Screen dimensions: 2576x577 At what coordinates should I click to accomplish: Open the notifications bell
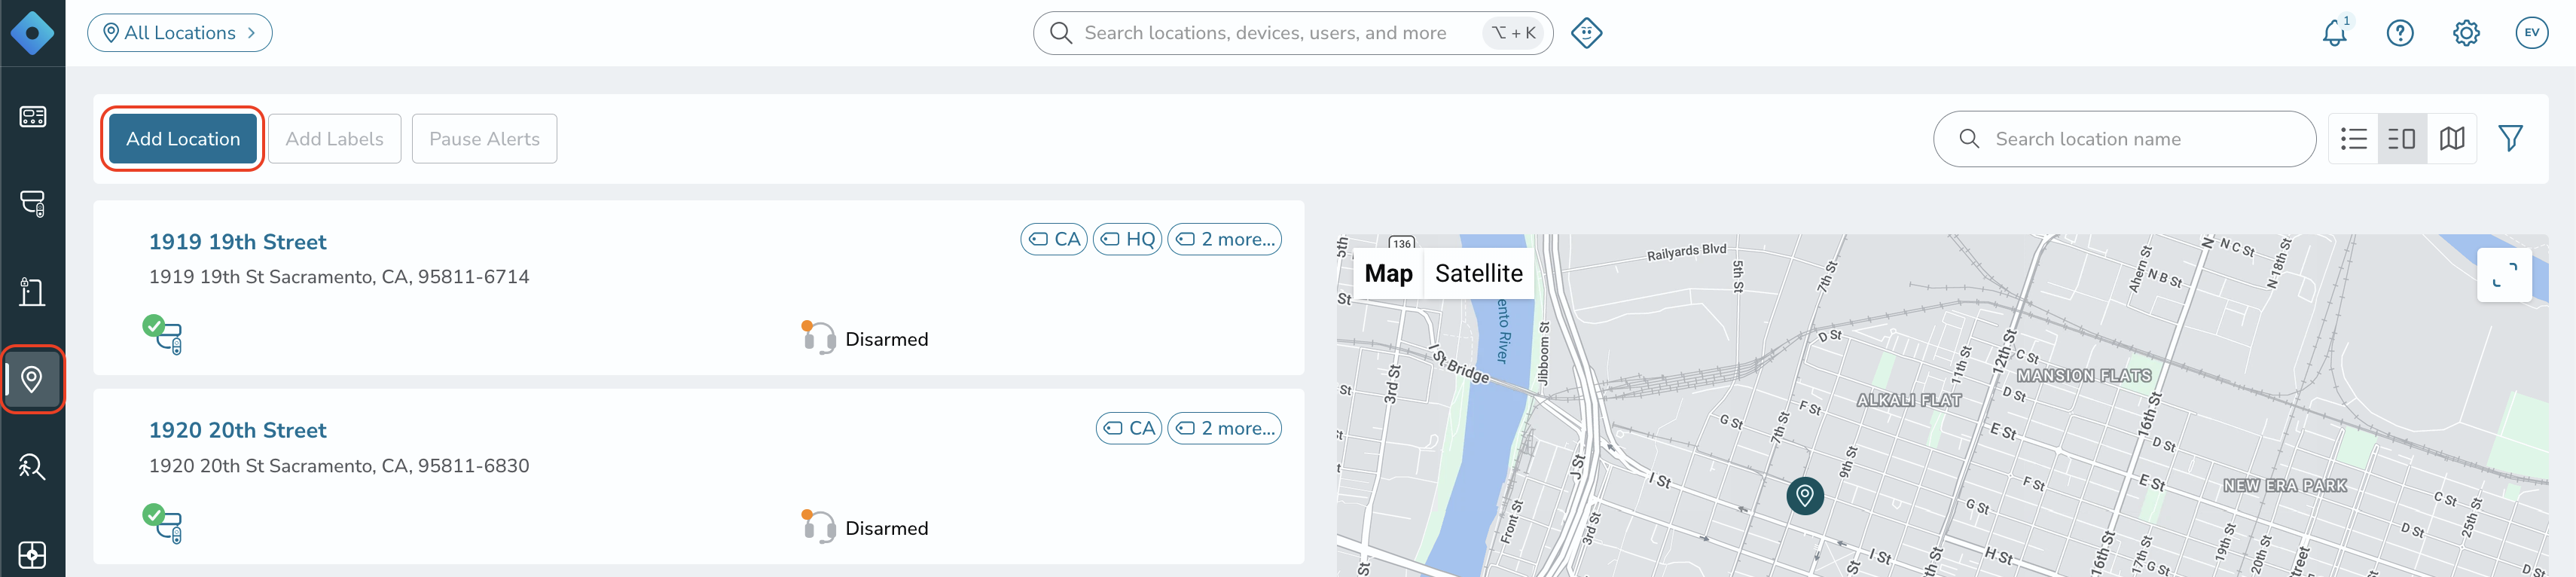(x=2334, y=33)
